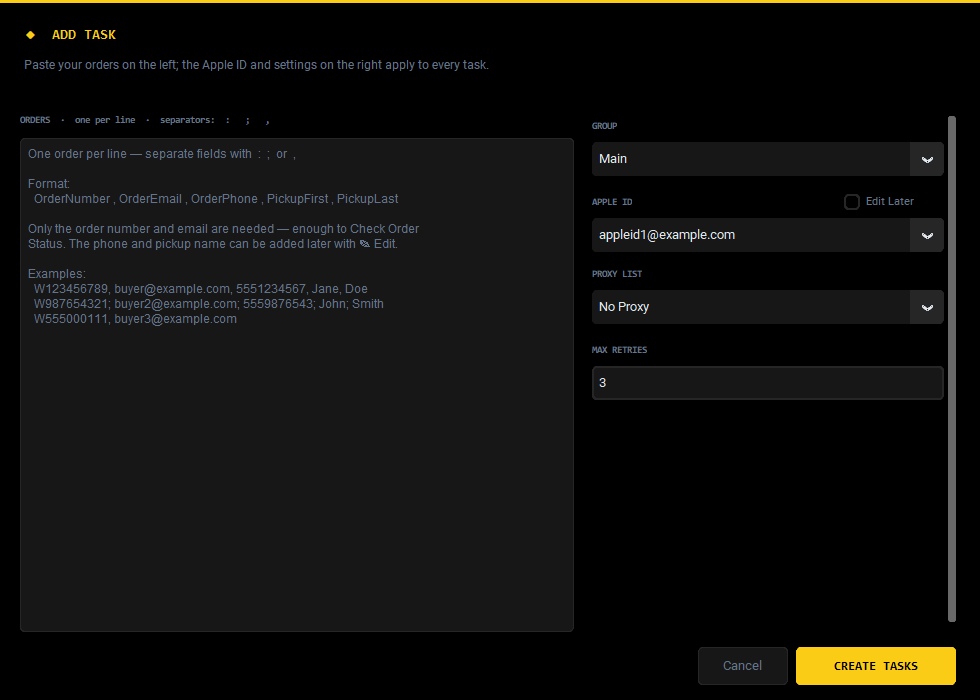Screen dimensions: 980x700
Task: Click the ADD TASK heading text
Action: pyautogui.click(x=84, y=35)
